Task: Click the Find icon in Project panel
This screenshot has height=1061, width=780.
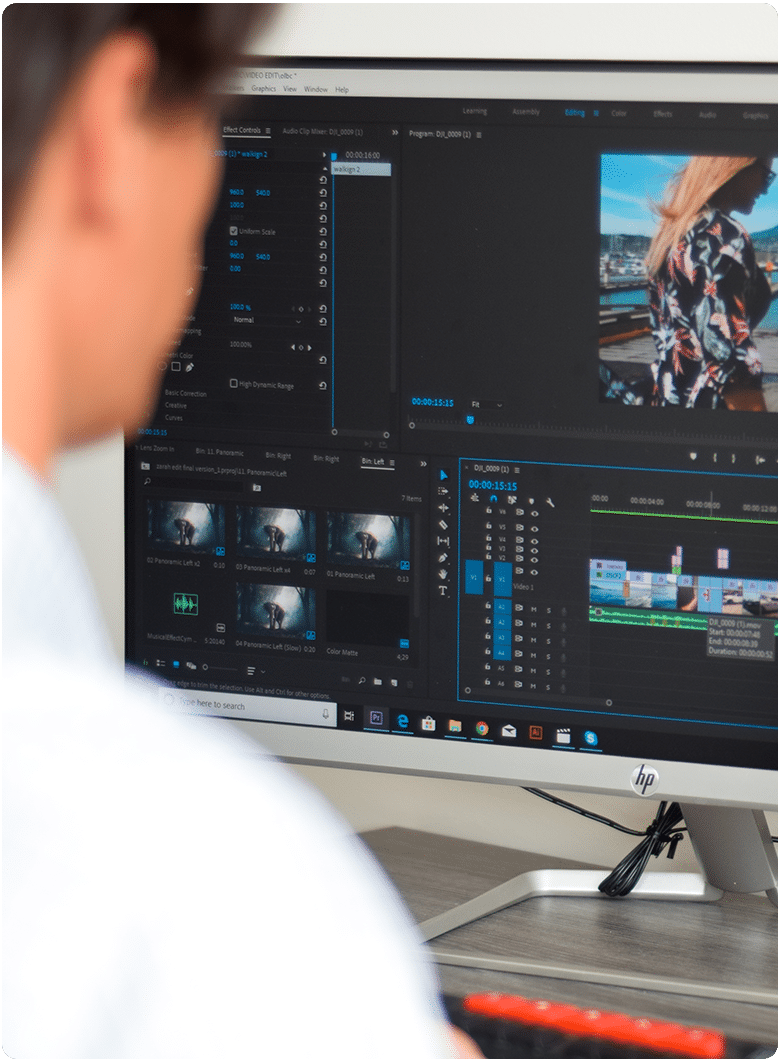Action: coord(362,680)
